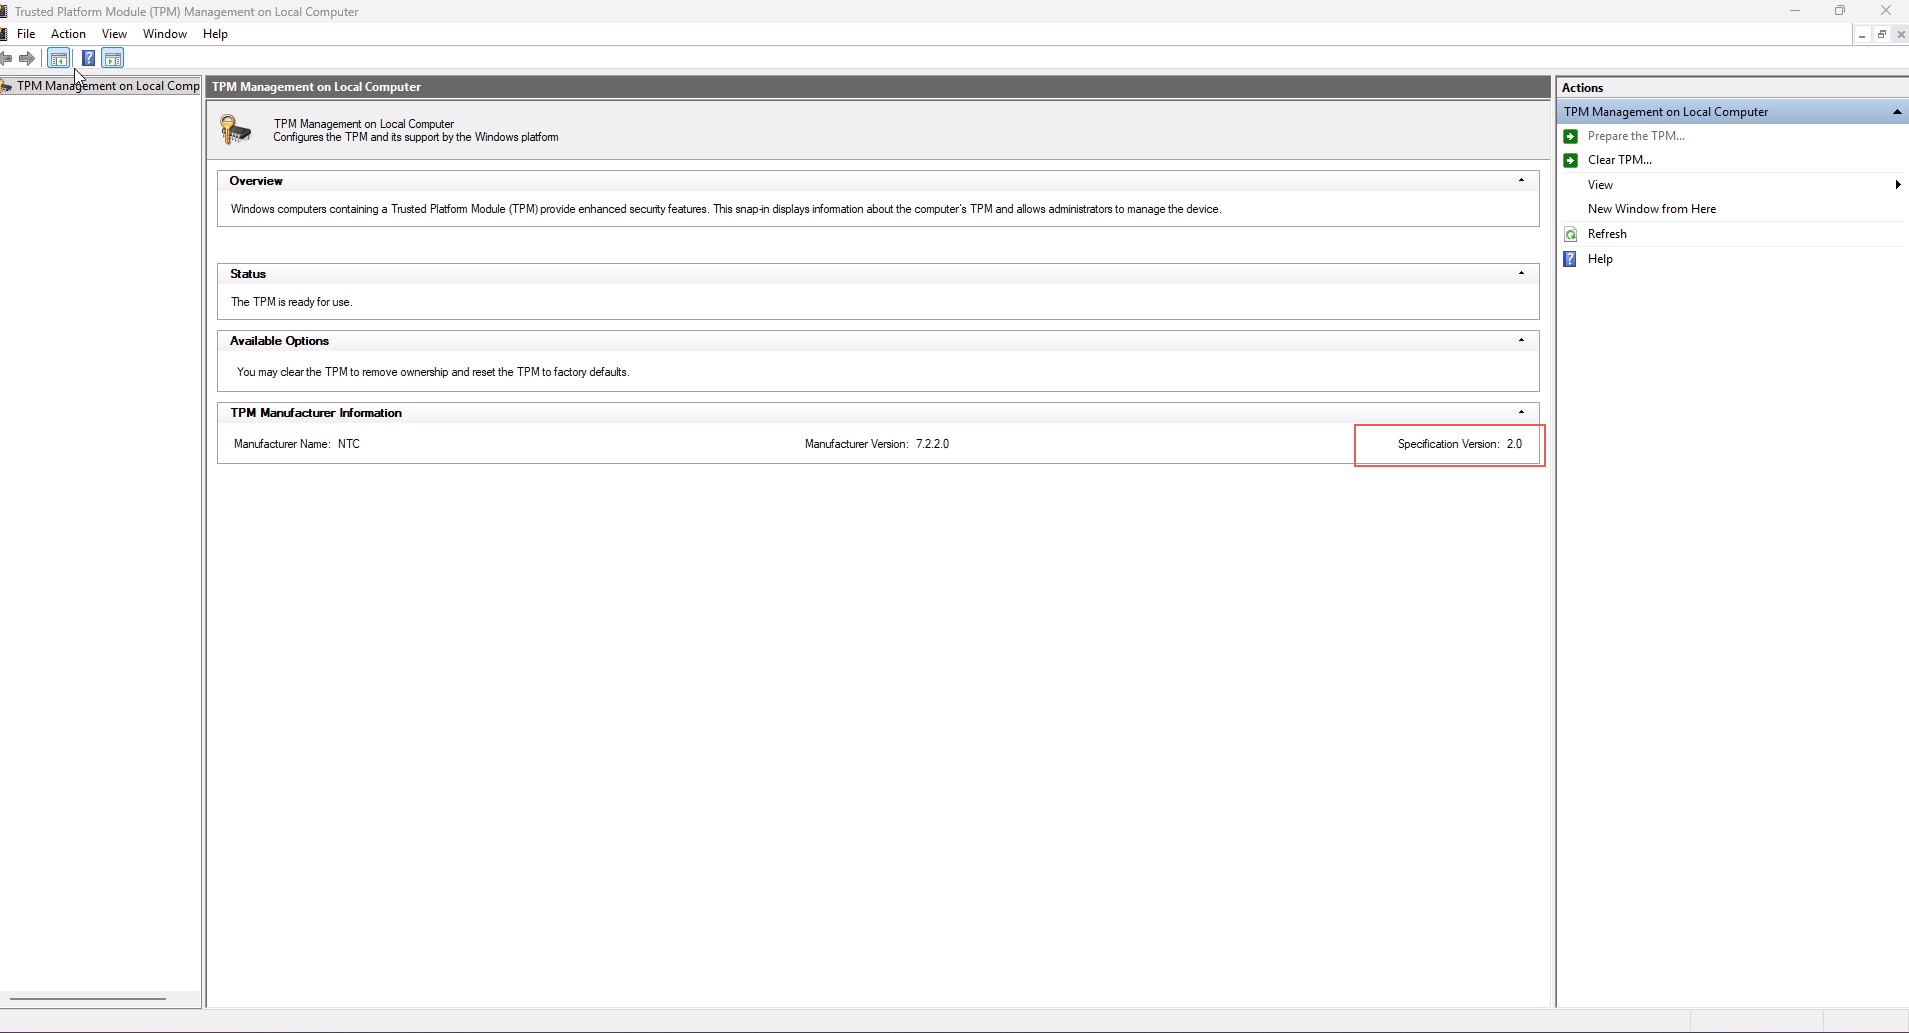Collapse the TPM Management on Local Computer actions group
1909x1033 pixels.
click(x=1896, y=112)
